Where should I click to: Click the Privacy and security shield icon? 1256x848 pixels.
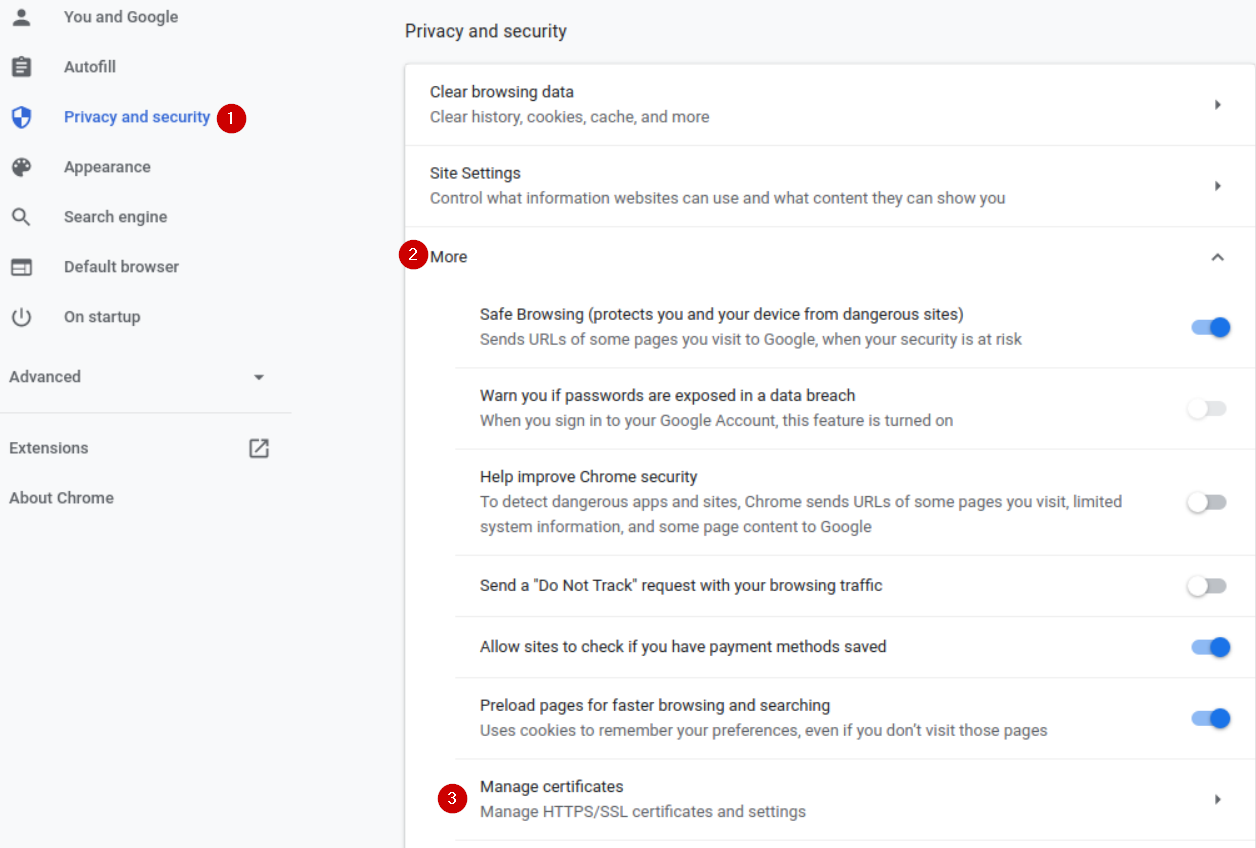click(21, 117)
